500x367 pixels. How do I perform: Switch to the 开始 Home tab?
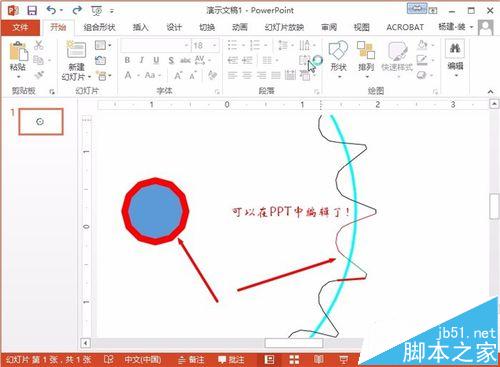pos(58,27)
